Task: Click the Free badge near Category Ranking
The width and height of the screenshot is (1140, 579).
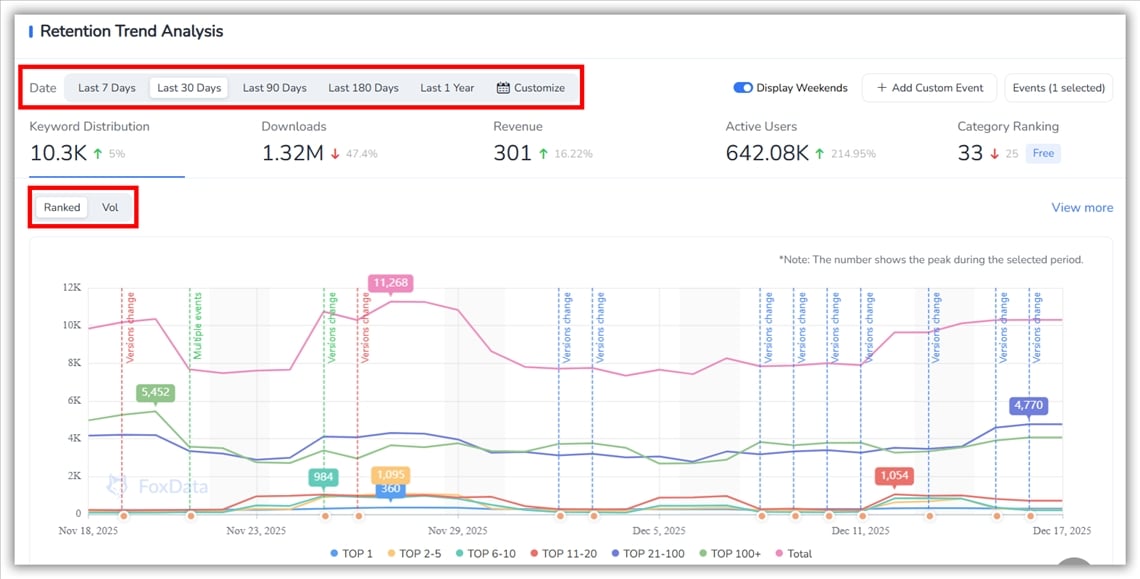Action: click(x=1044, y=154)
